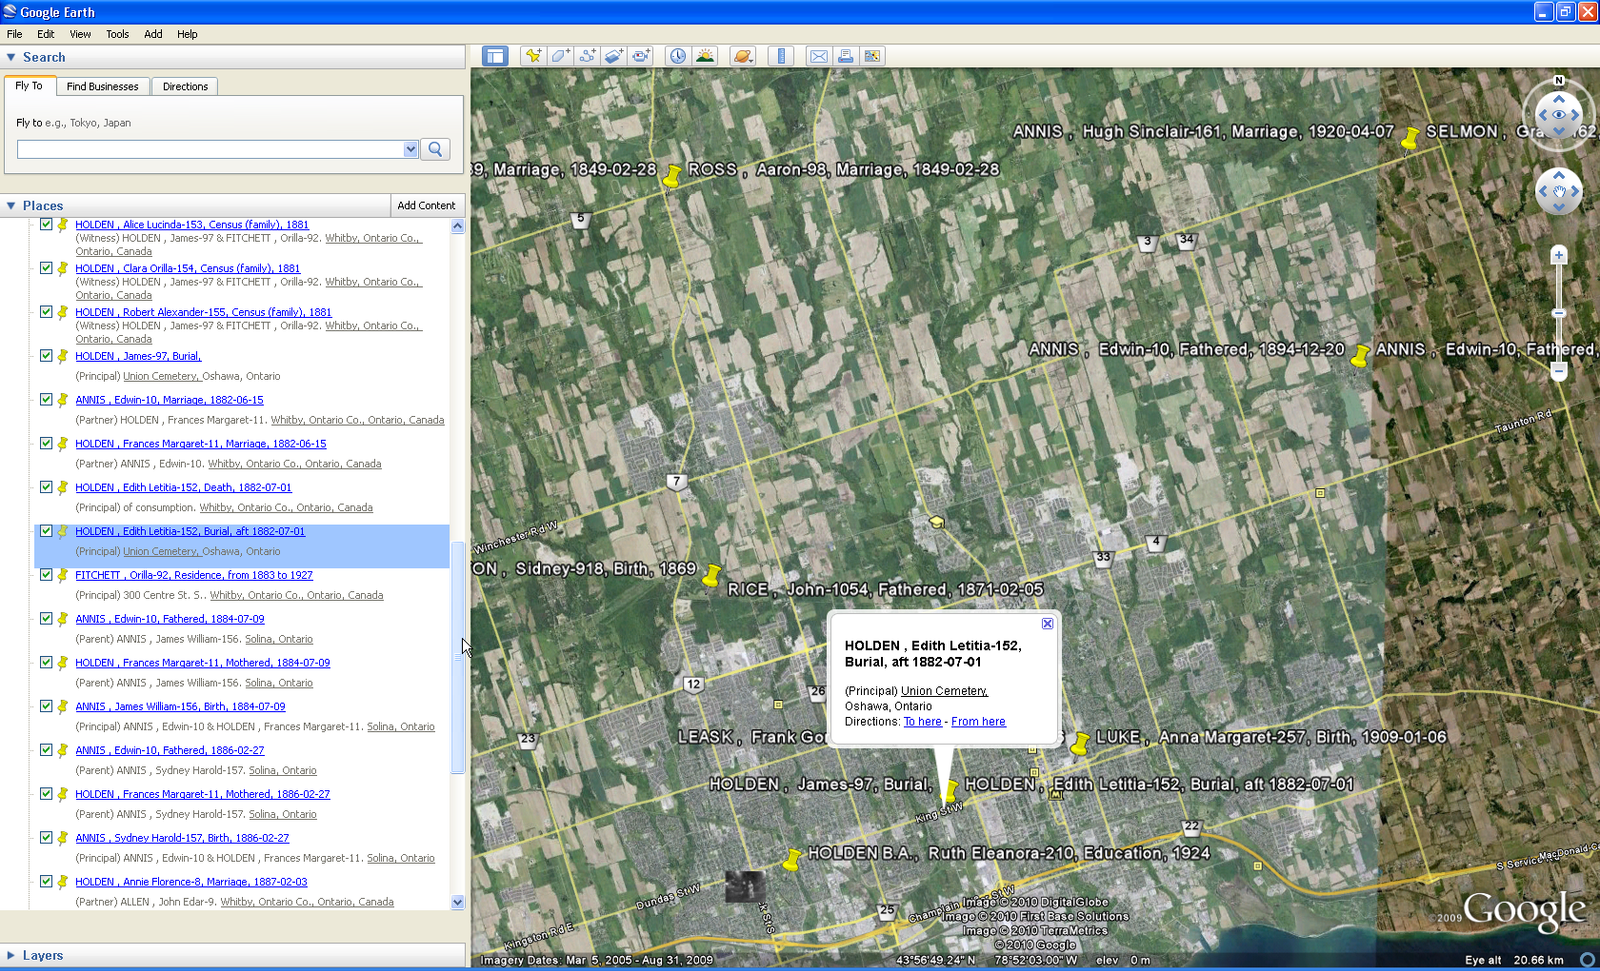Click the zoom slider handle
Viewport: 1600px width, 971px height.
click(1558, 313)
